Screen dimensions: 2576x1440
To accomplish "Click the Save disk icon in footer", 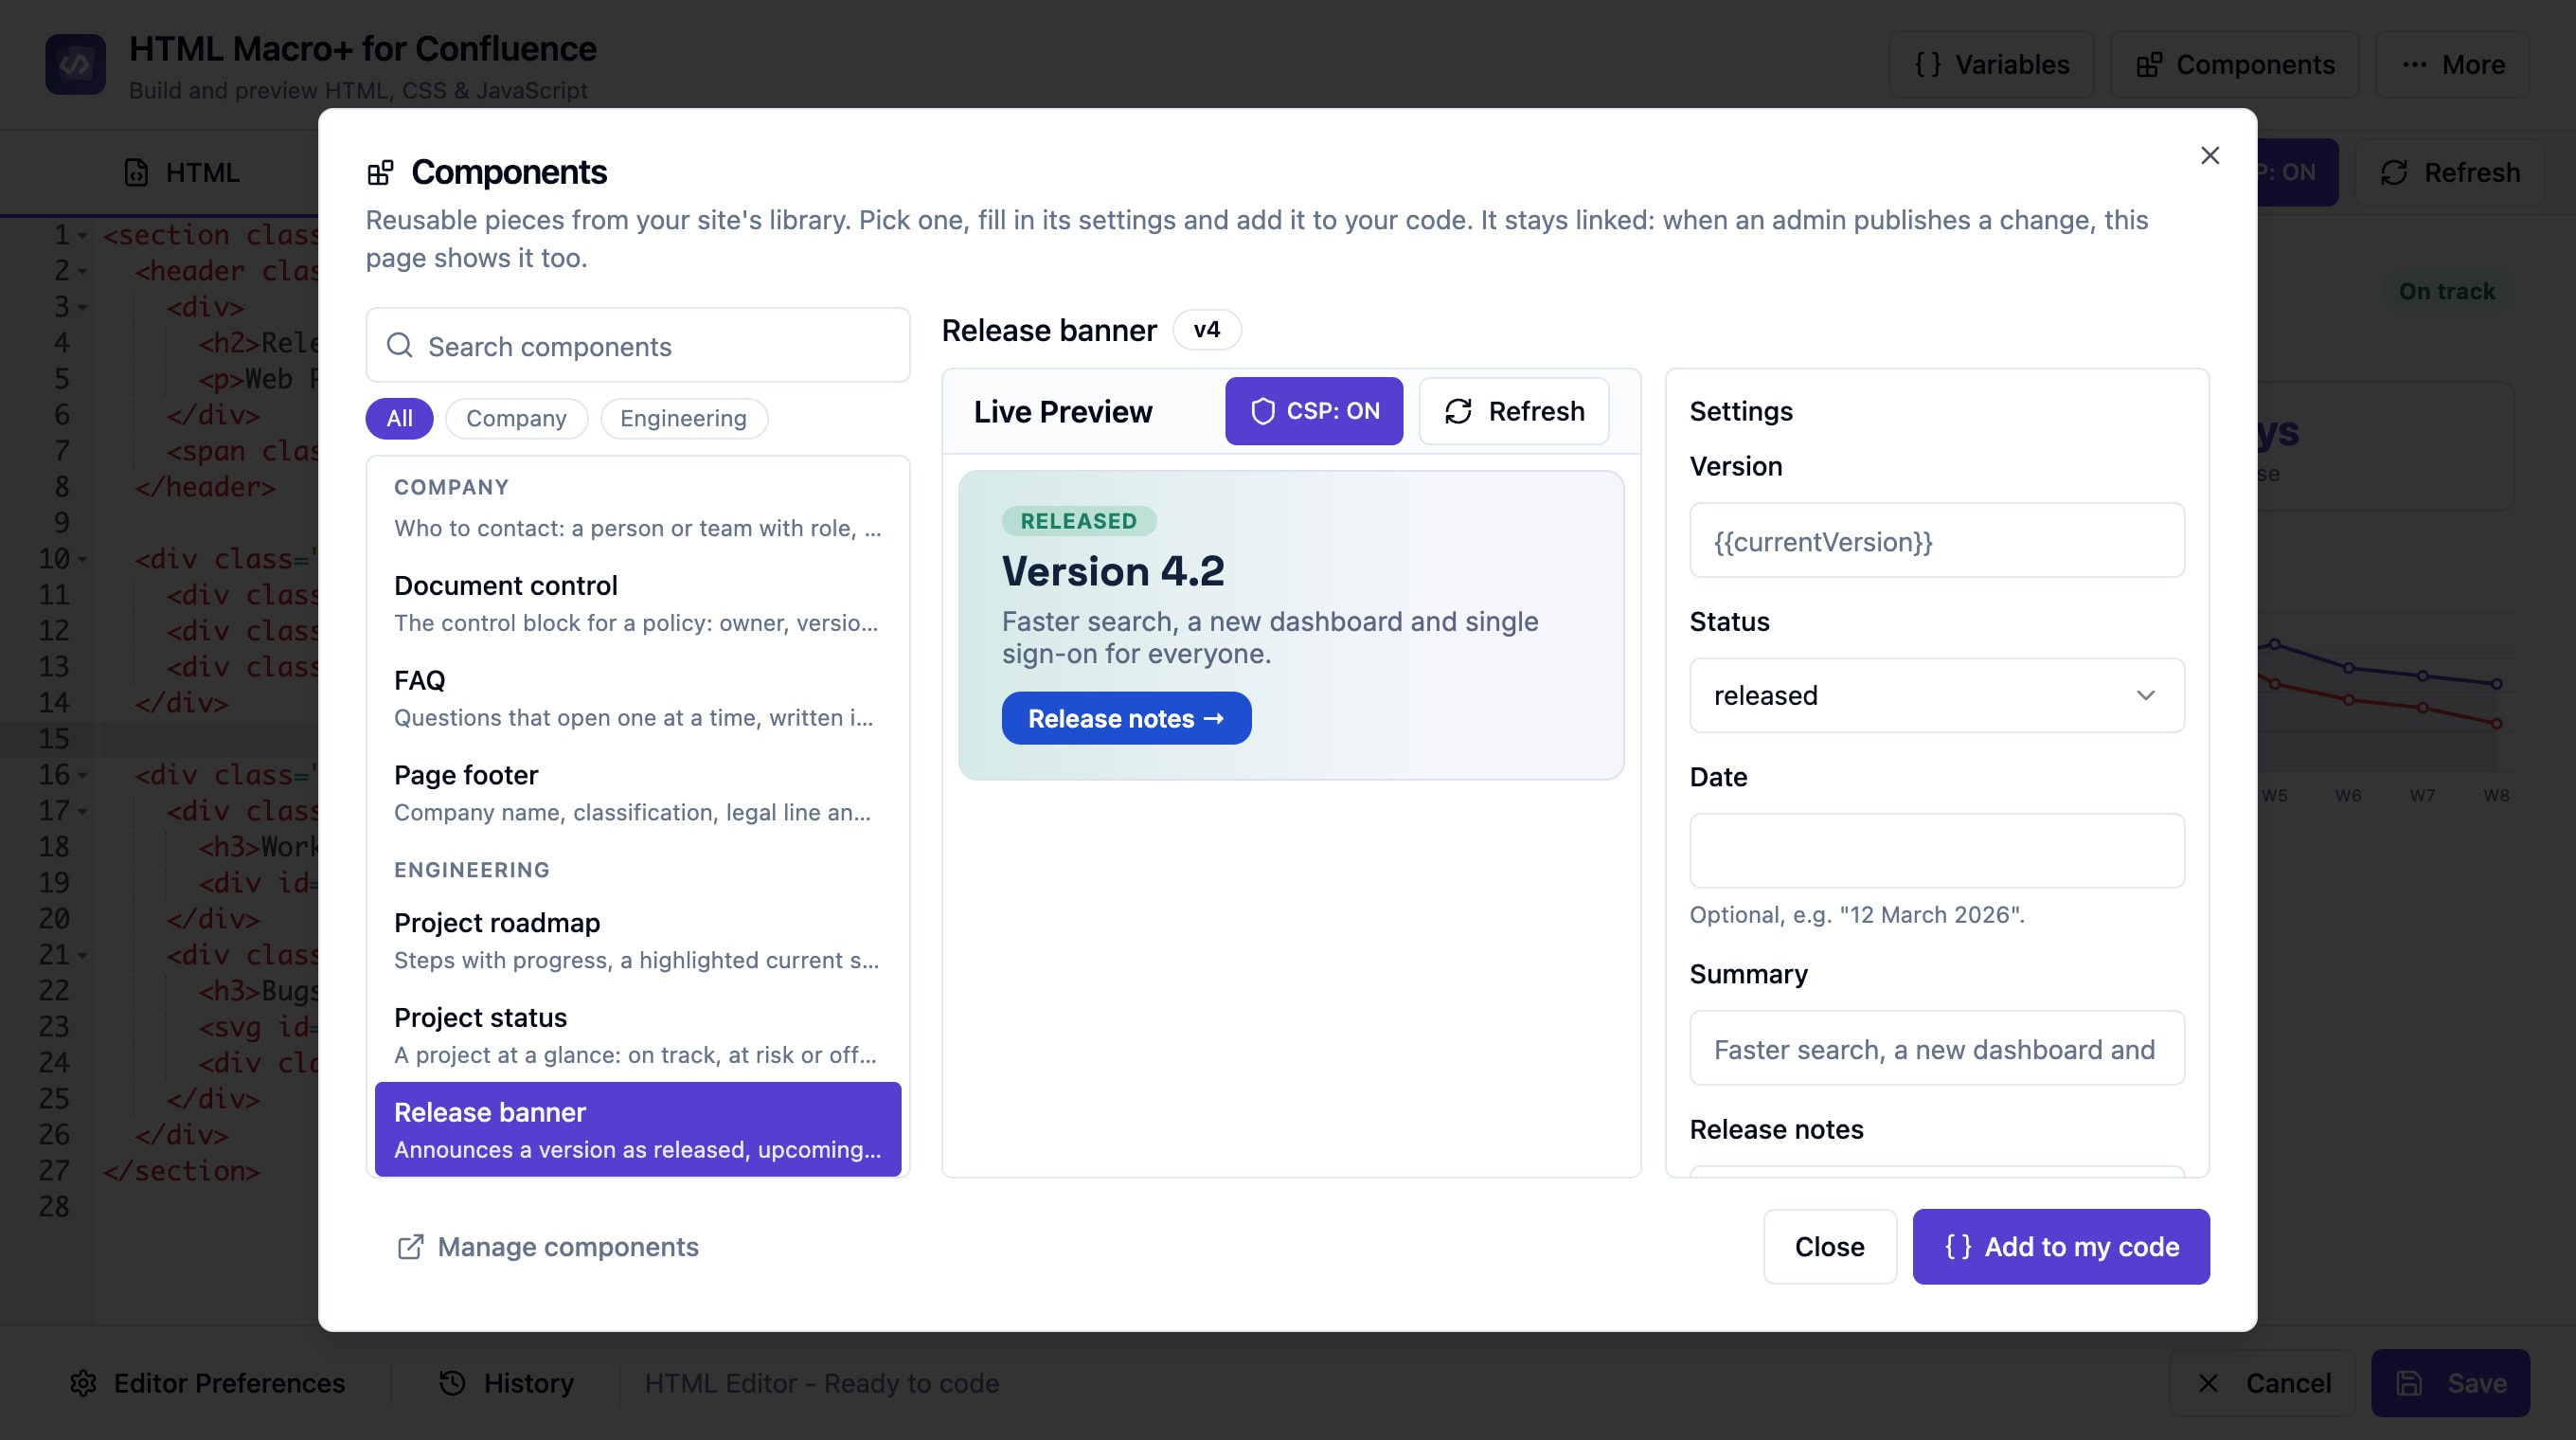I will point(2410,1382).
